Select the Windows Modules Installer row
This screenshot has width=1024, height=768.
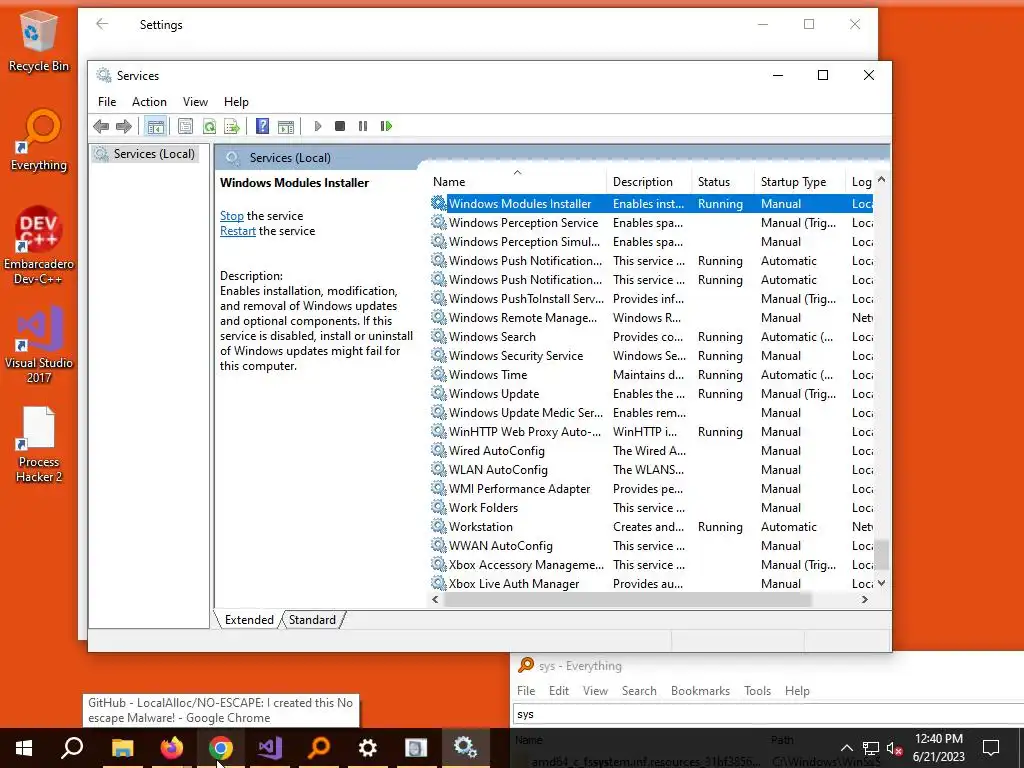point(651,204)
